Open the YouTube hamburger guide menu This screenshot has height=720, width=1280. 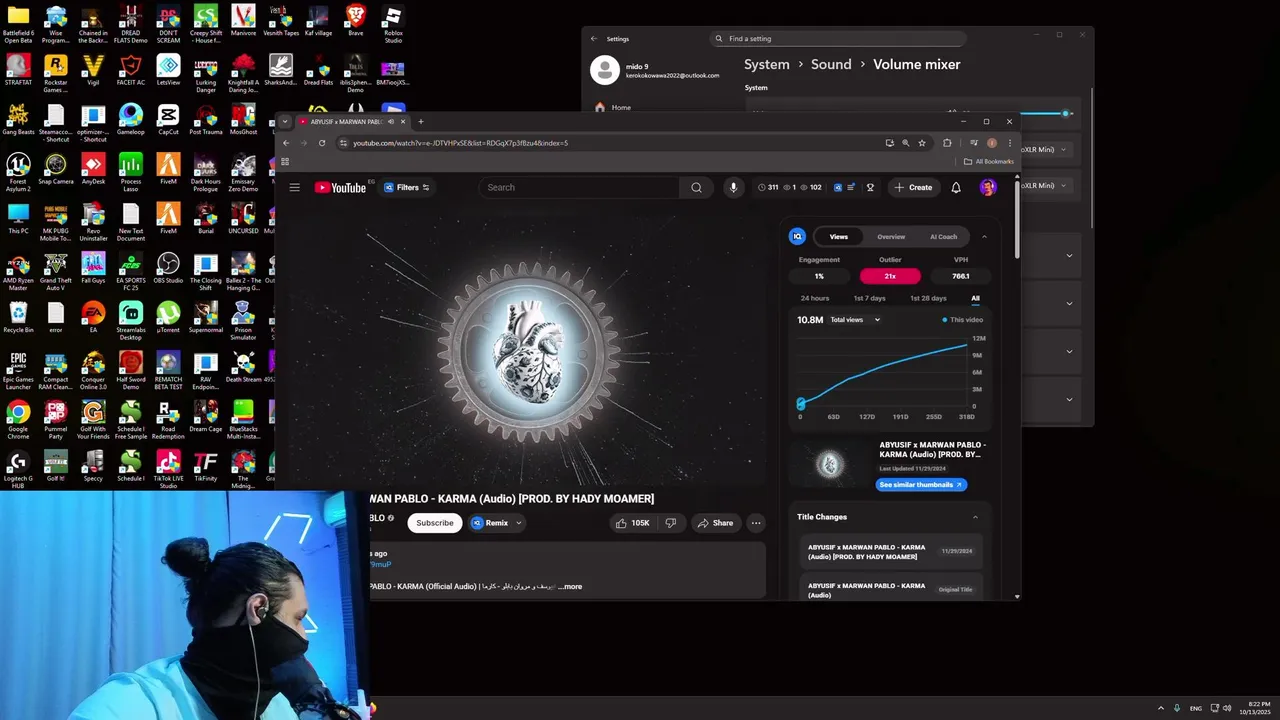click(295, 187)
